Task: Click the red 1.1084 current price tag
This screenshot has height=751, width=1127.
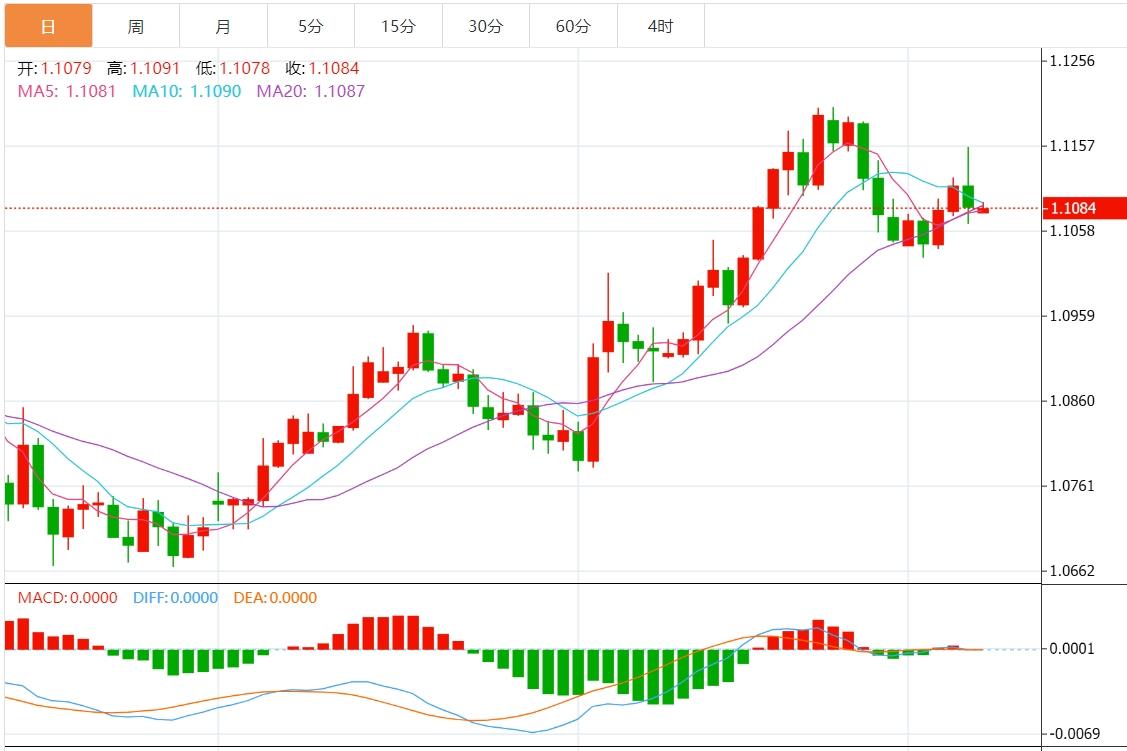Action: coord(1083,208)
